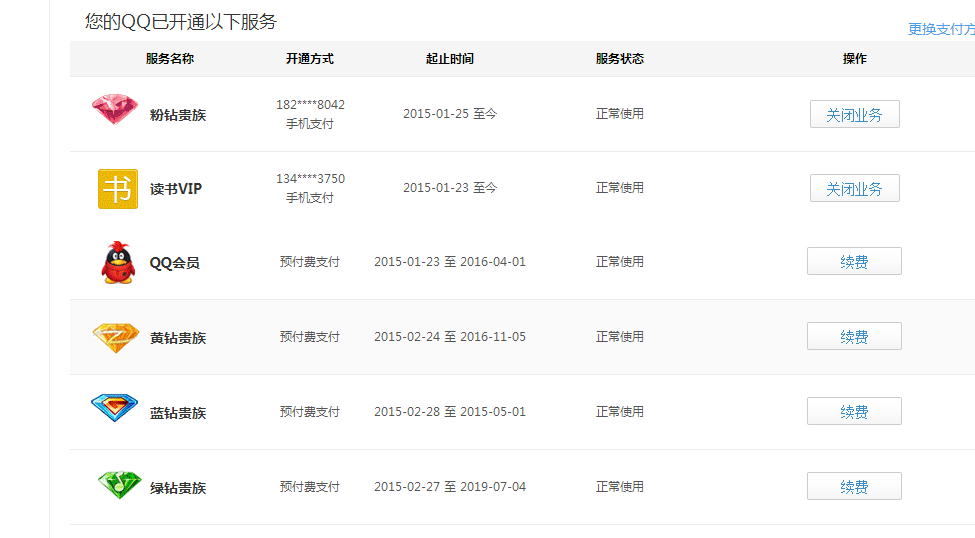The height and width of the screenshot is (538, 975).
Task: Select the 粉钻贵族 service name
Action: point(178,115)
